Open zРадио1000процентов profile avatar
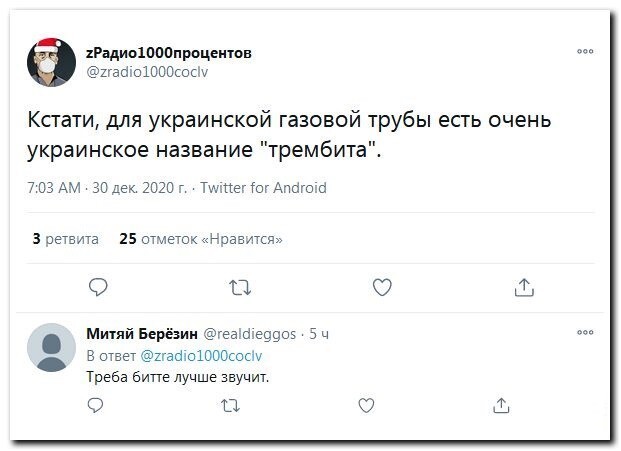 click(51, 62)
